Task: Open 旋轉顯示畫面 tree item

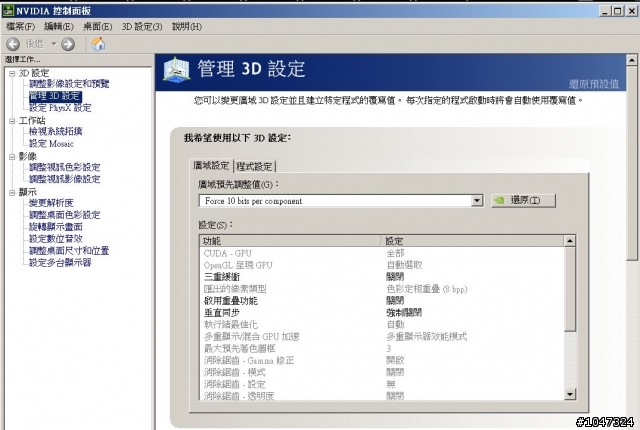Action: click(56, 227)
